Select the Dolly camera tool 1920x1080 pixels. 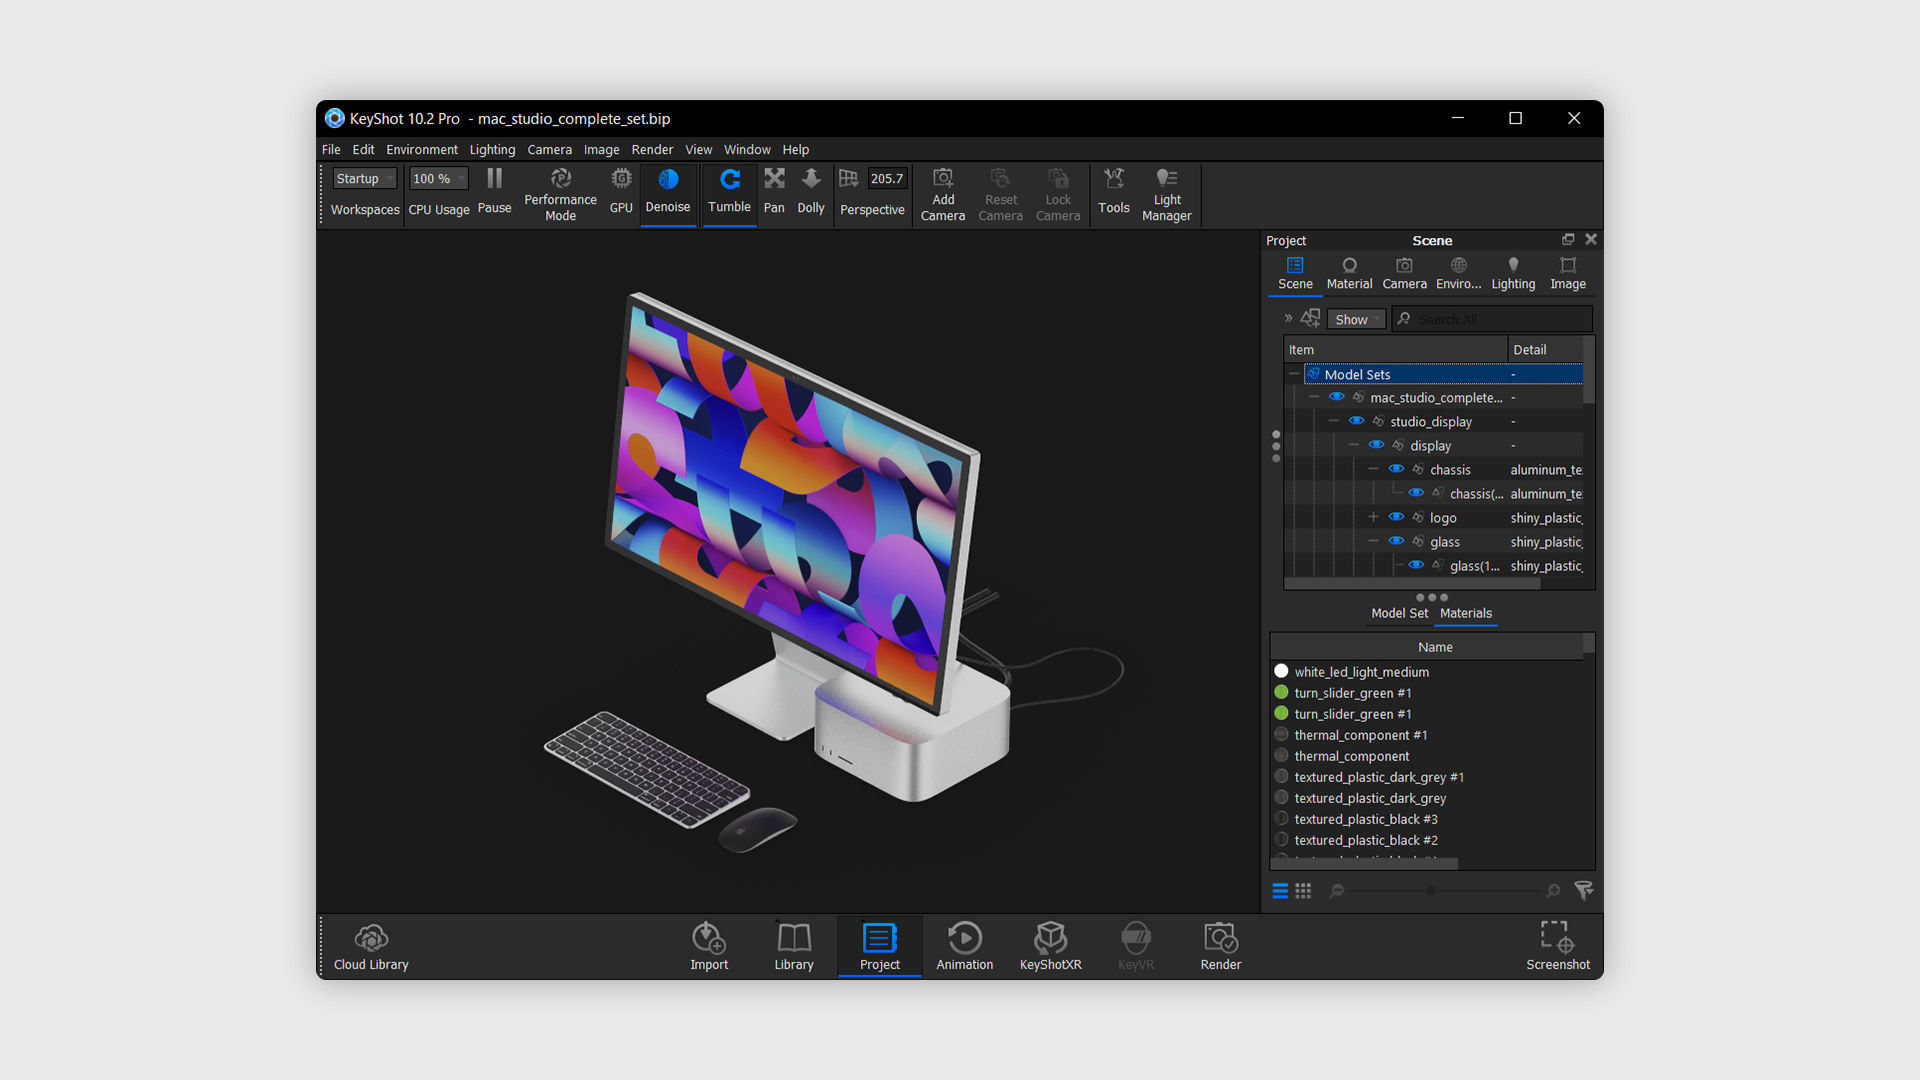(x=811, y=191)
